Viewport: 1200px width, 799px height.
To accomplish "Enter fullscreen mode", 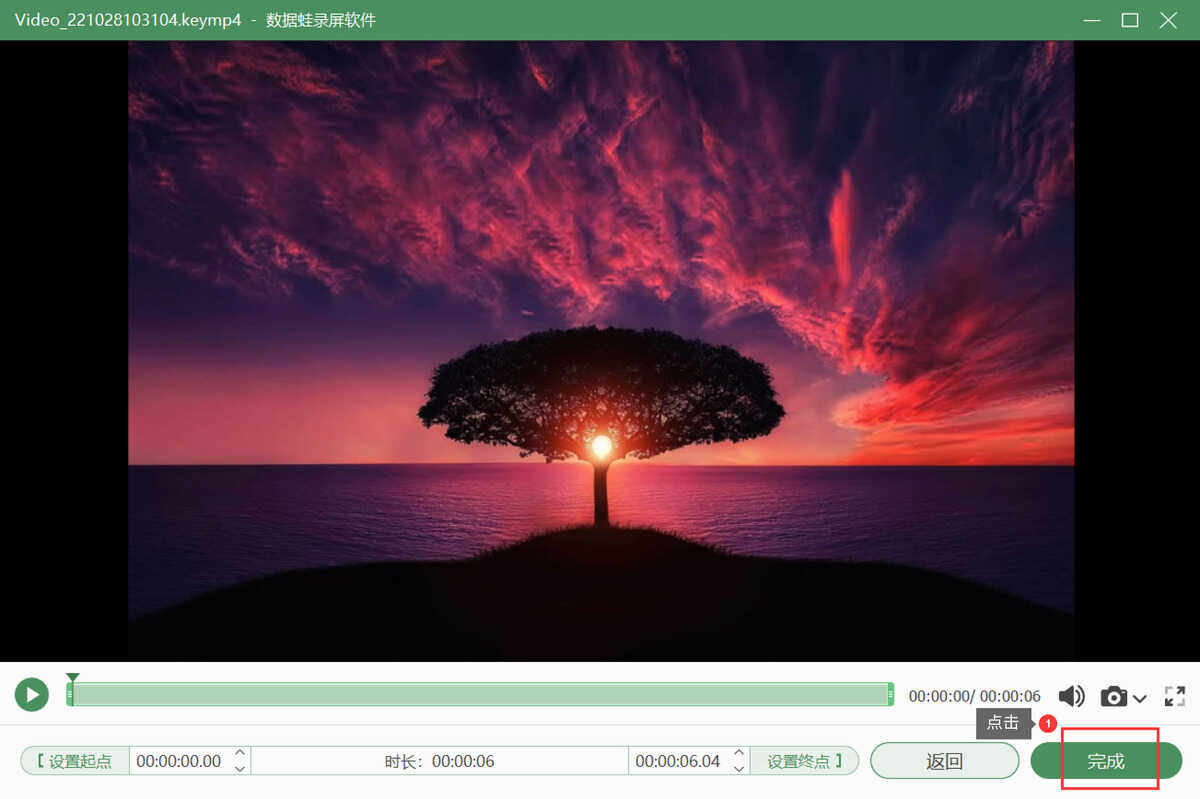I will pyautogui.click(x=1175, y=696).
